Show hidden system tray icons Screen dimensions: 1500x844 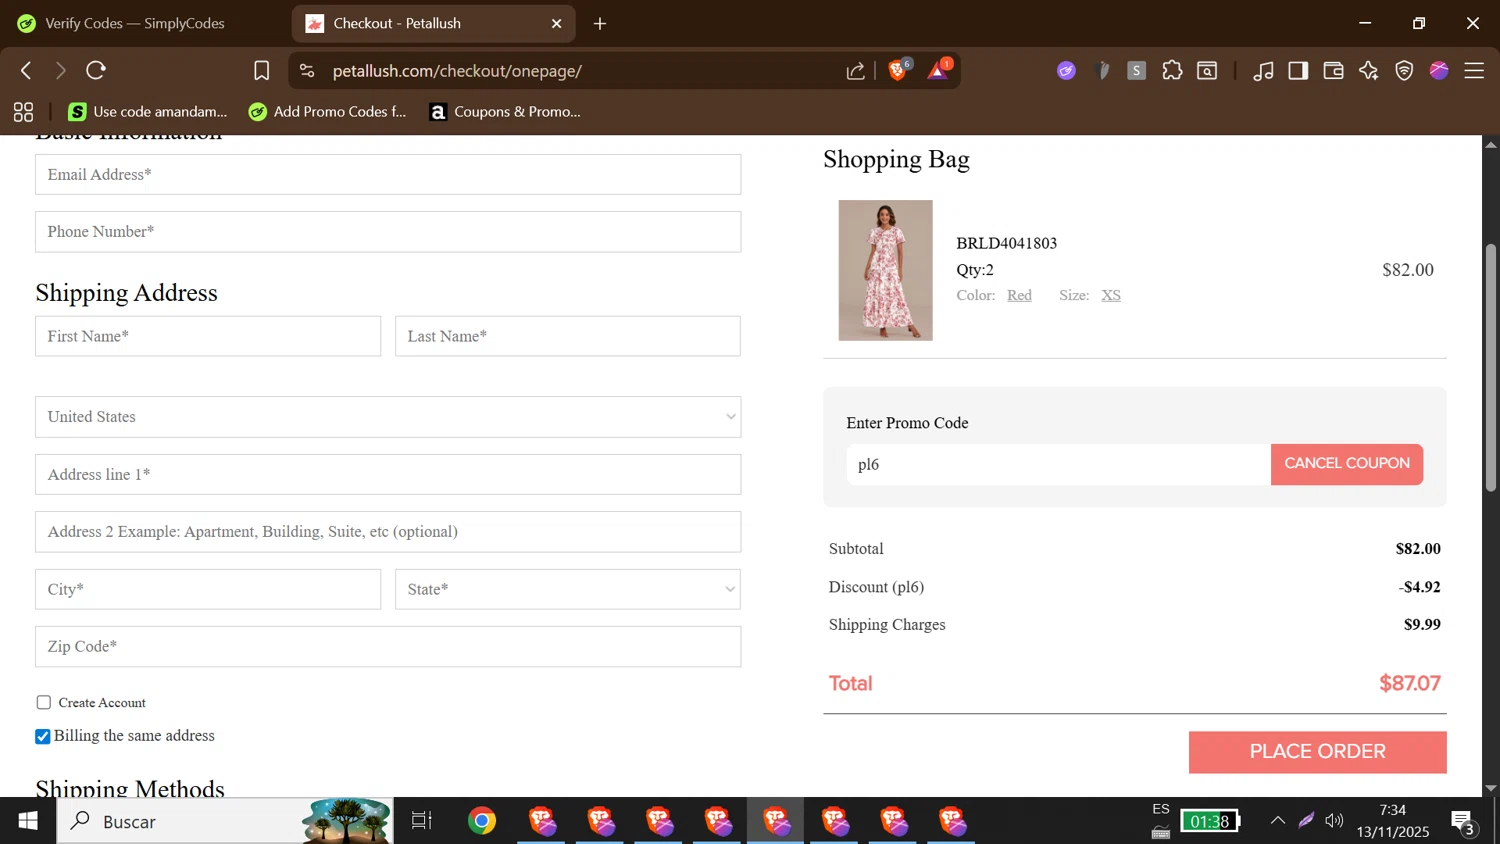coord(1278,821)
